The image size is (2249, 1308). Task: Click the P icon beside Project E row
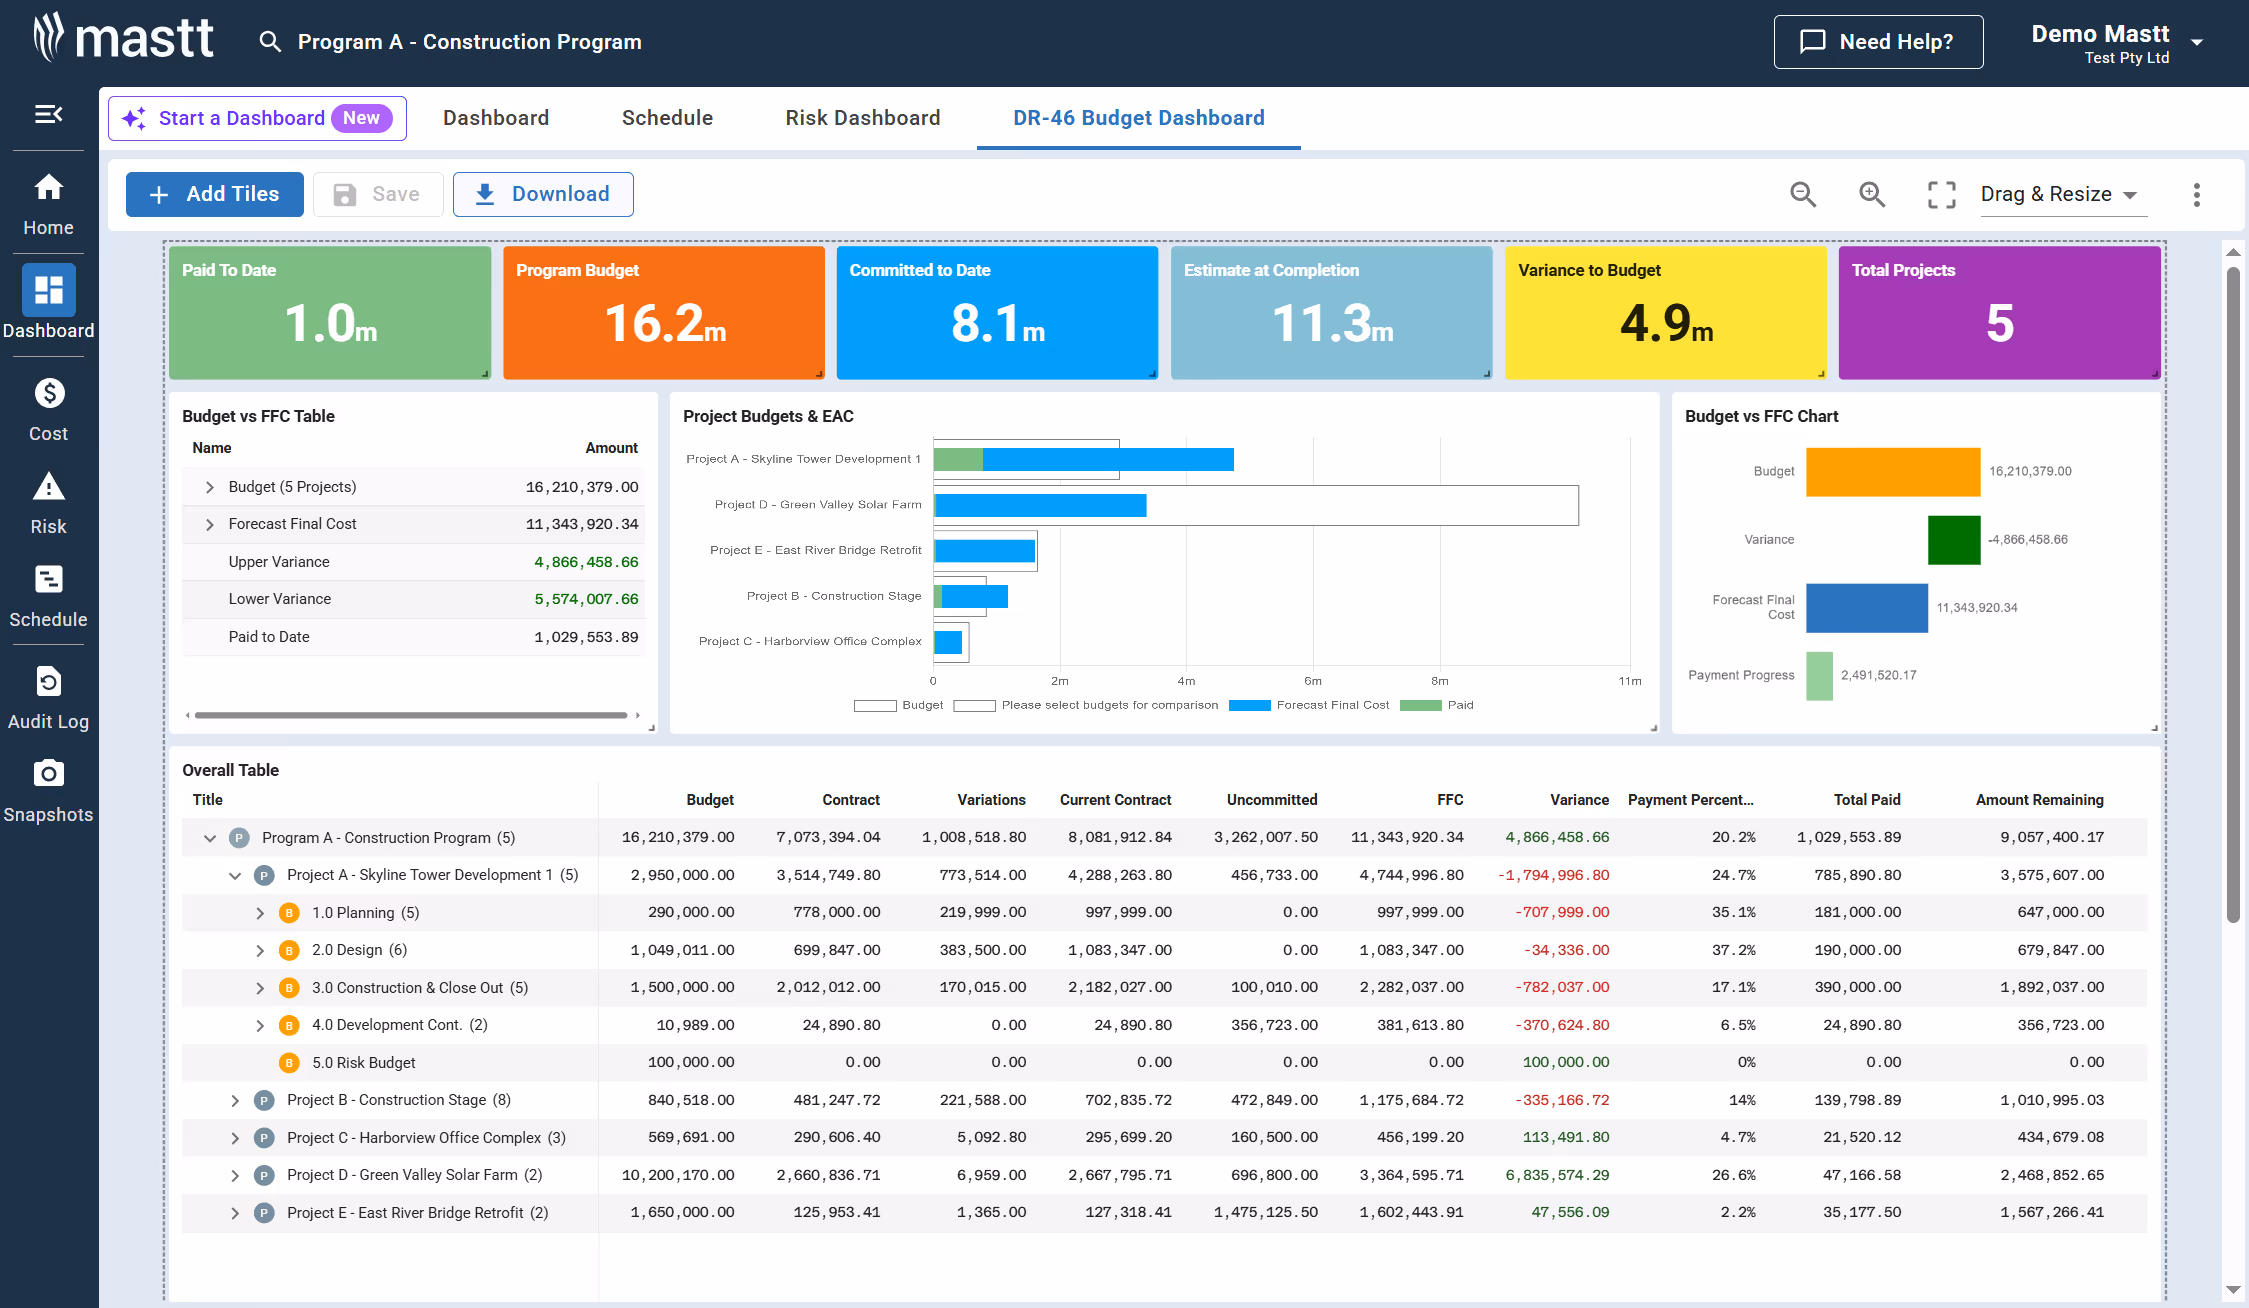click(x=264, y=1213)
